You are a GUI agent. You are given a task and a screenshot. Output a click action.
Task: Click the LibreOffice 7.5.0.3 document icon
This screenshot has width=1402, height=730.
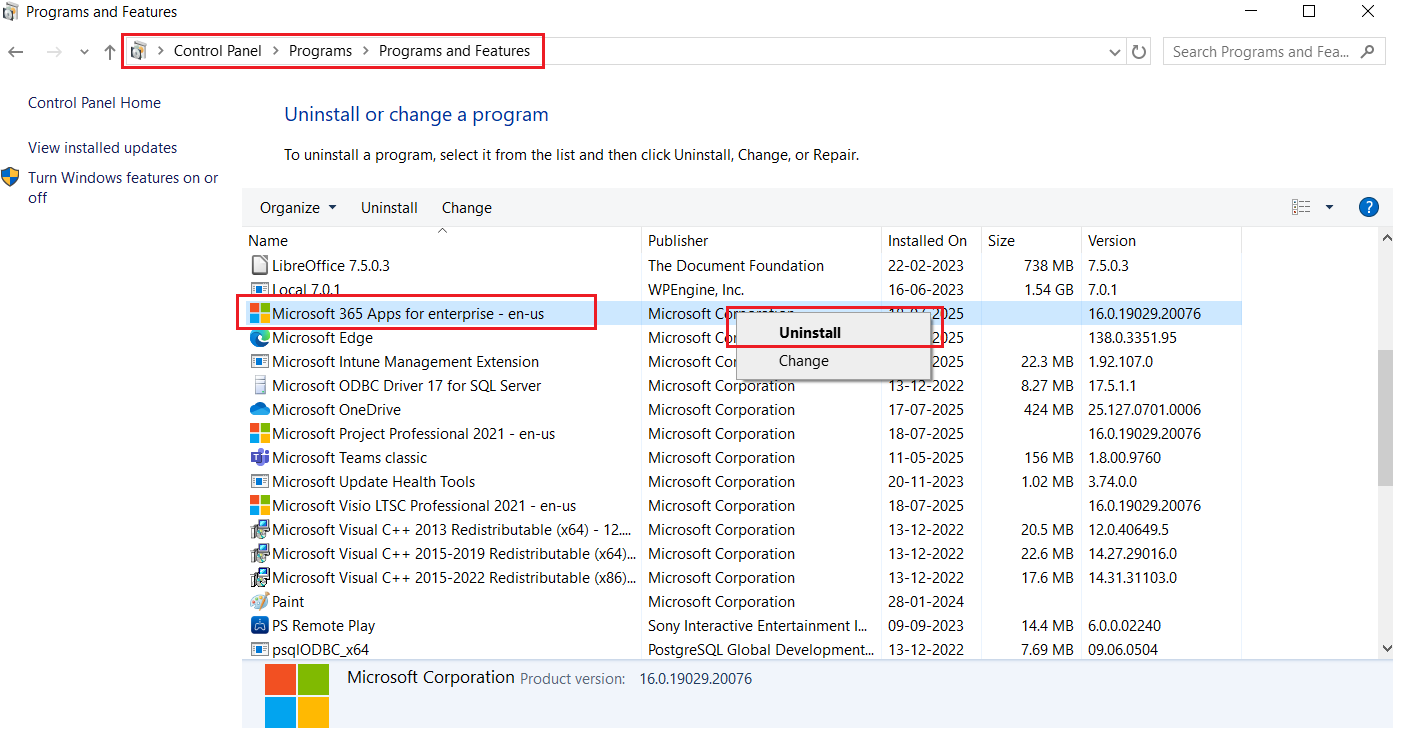[x=259, y=266]
